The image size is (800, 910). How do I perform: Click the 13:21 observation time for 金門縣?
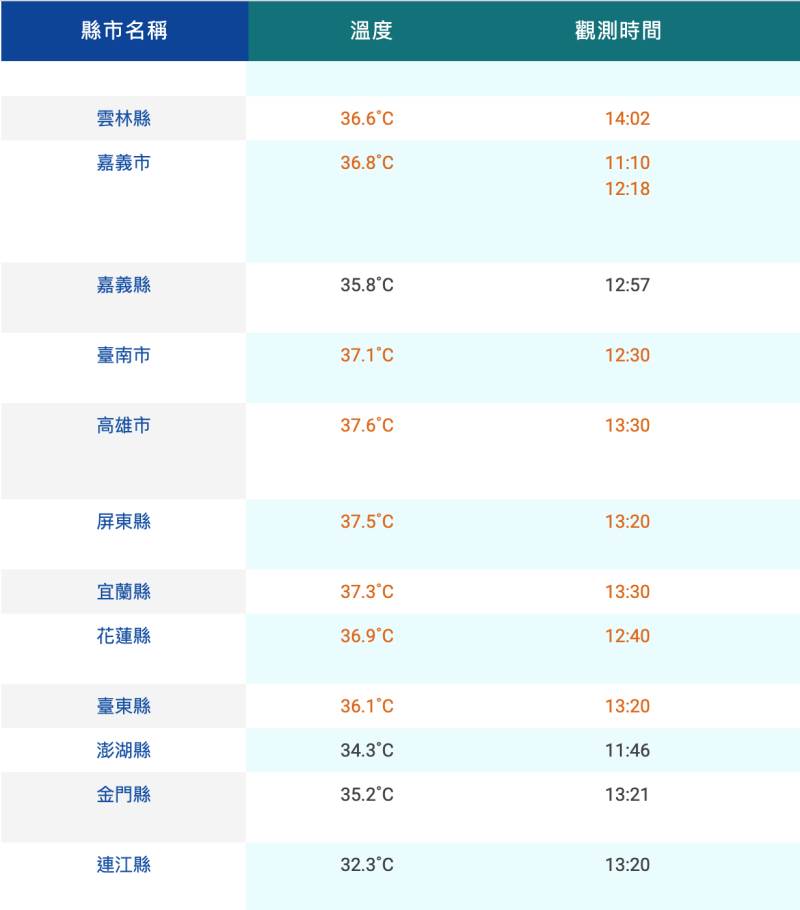pyautogui.click(x=628, y=794)
